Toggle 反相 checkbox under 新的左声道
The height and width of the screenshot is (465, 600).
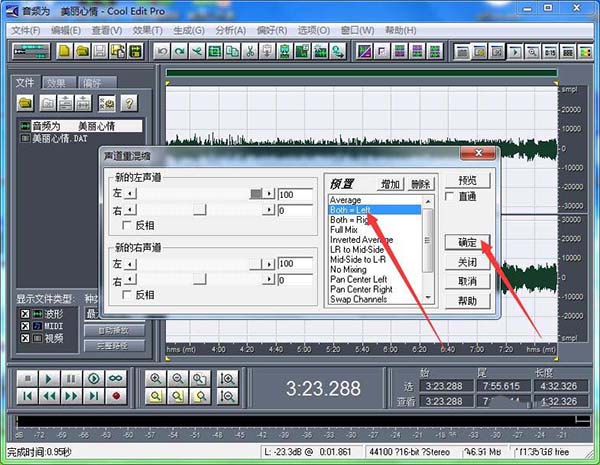click(x=126, y=225)
